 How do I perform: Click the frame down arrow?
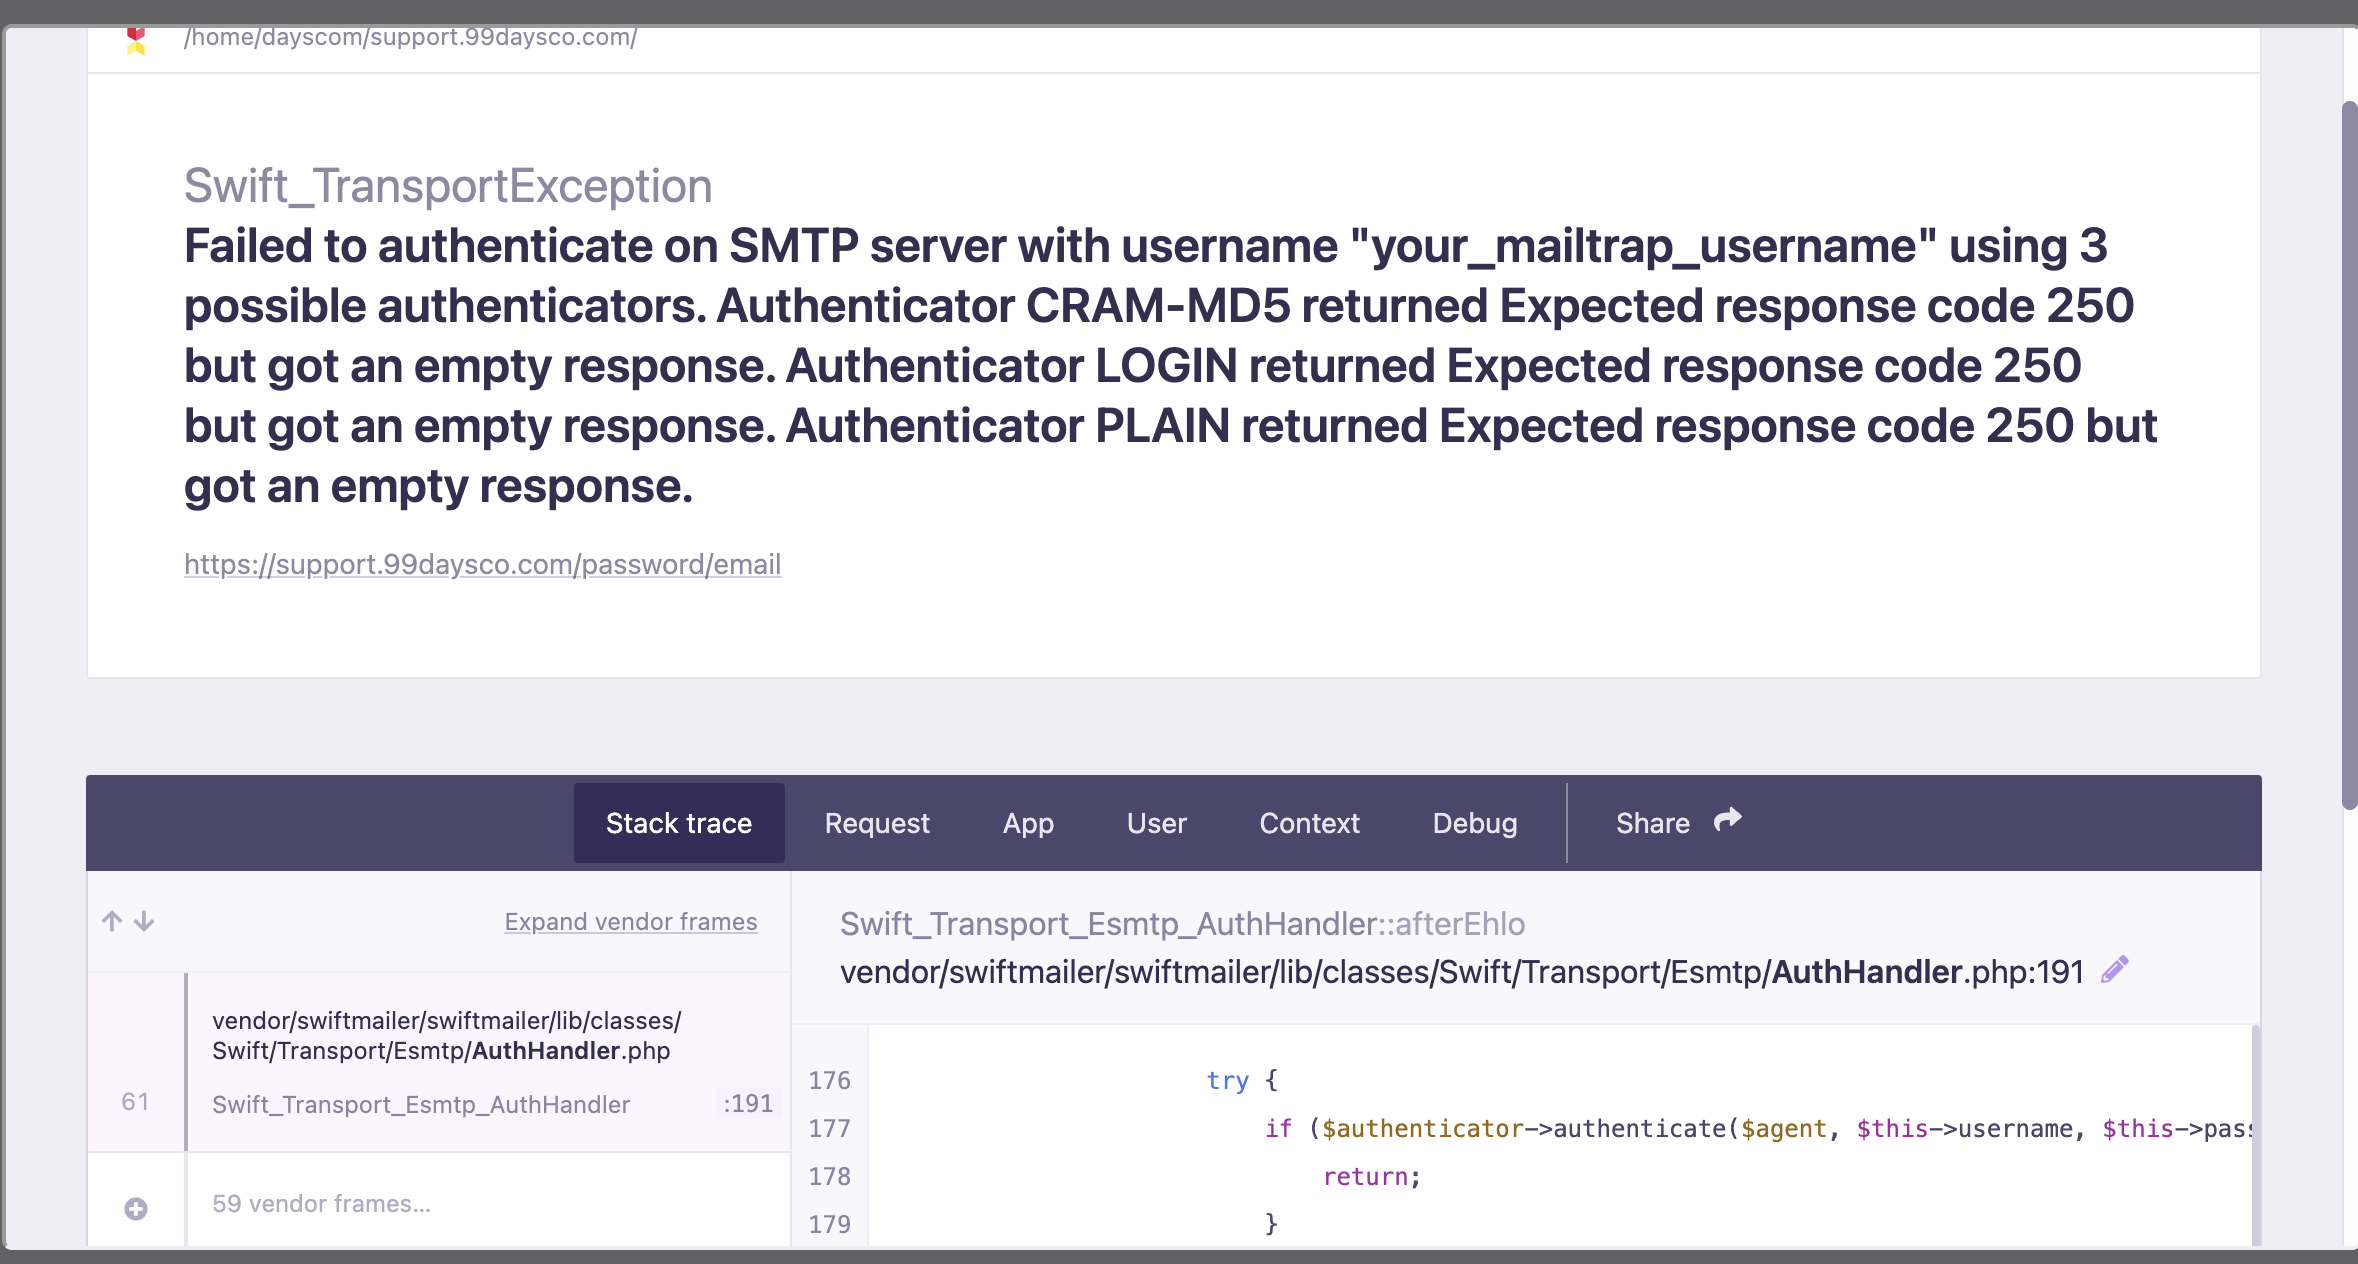[x=144, y=921]
